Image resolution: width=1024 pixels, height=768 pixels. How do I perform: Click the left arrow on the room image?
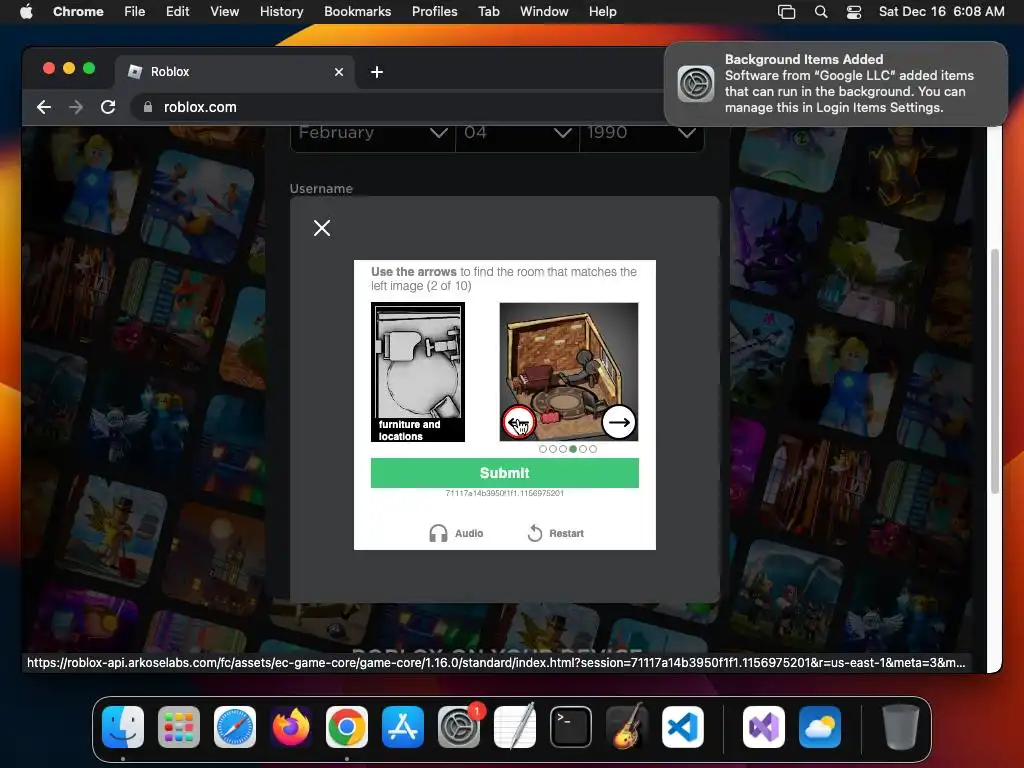point(519,423)
